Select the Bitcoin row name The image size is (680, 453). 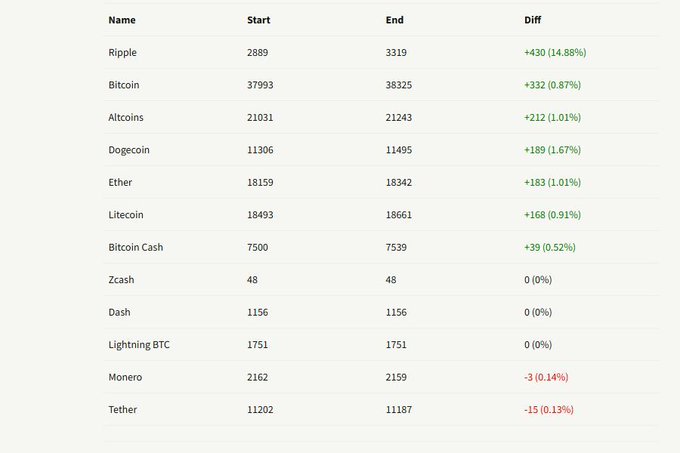(124, 85)
